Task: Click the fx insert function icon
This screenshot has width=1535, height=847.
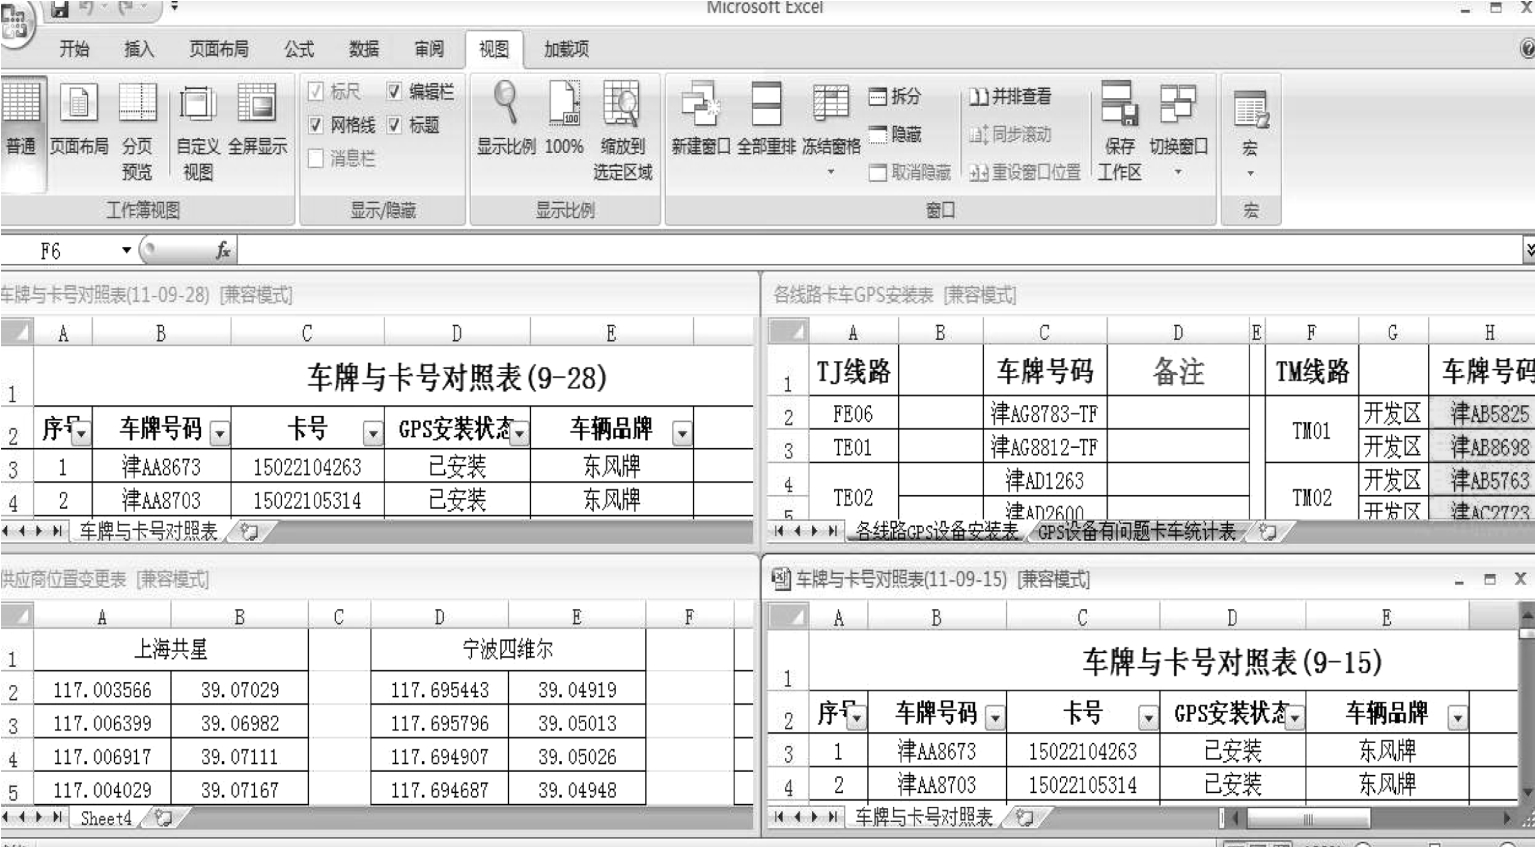Action: [223, 250]
